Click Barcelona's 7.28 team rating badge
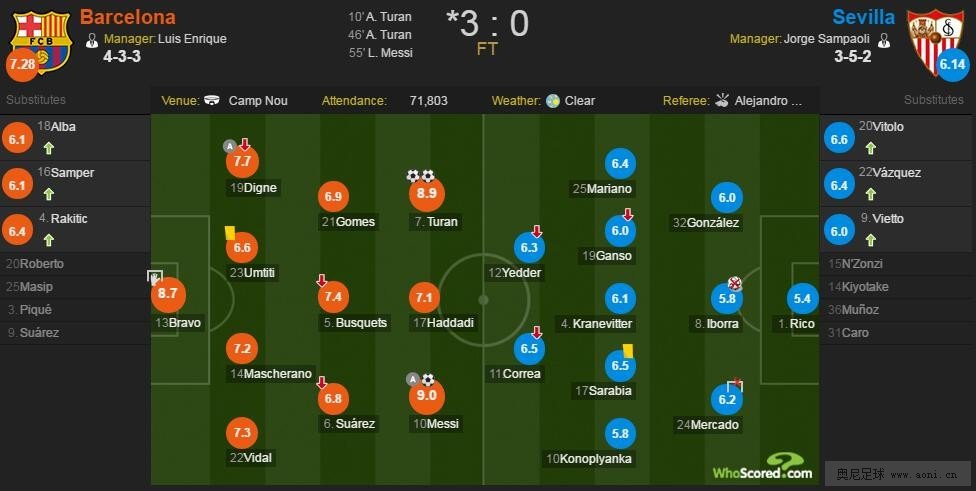Screen dimensions: 976x491 (x=22, y=64)
